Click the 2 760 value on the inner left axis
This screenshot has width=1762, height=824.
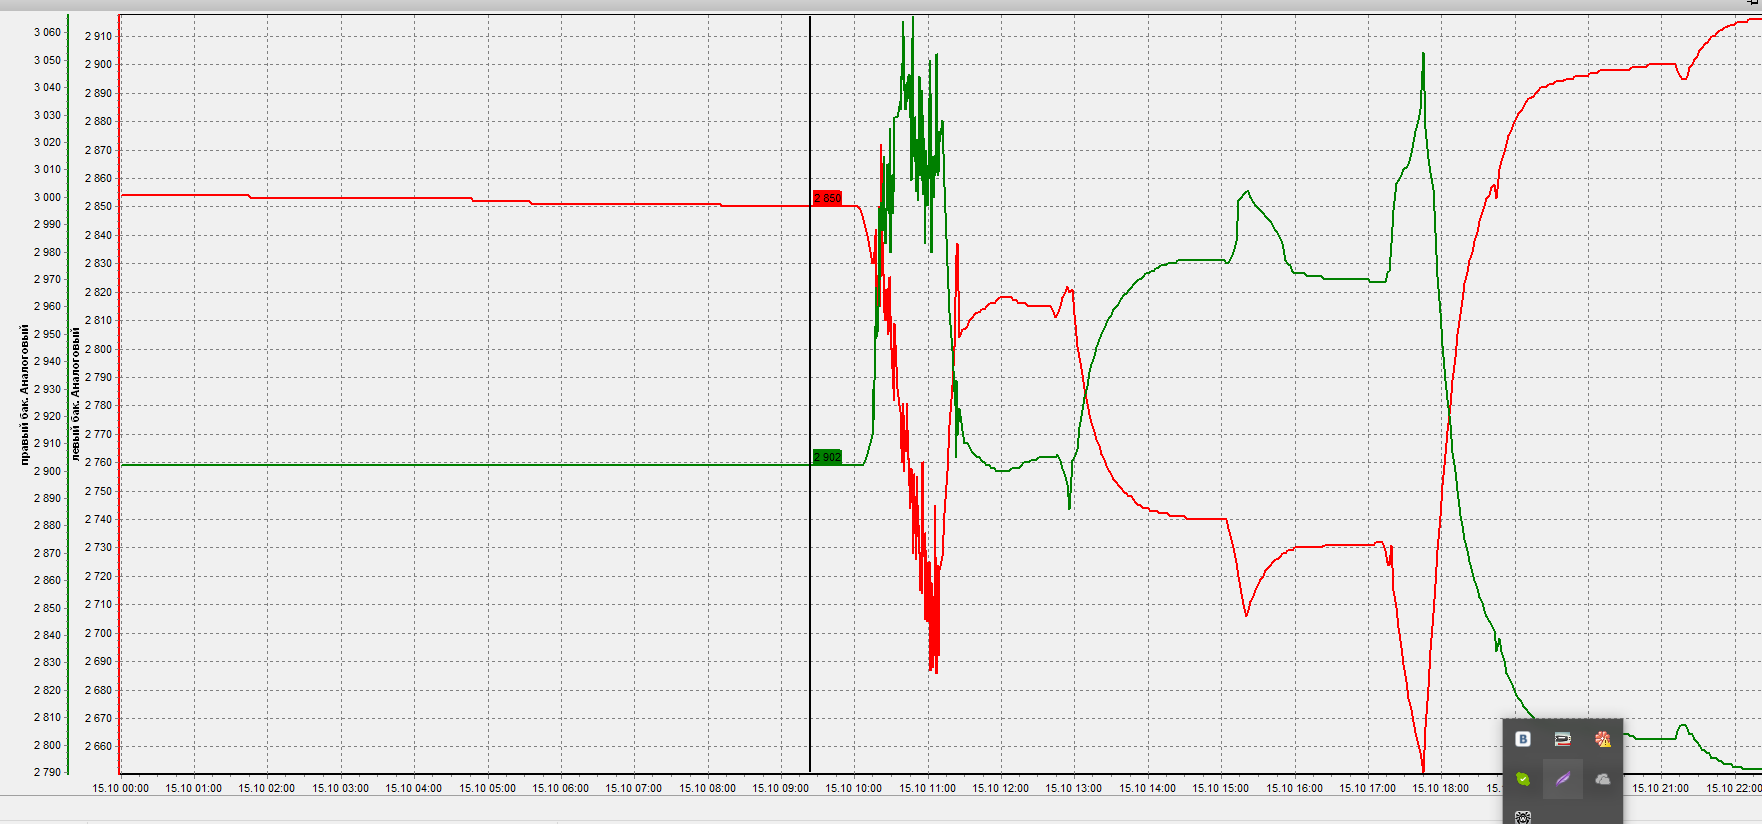[98, 462]
